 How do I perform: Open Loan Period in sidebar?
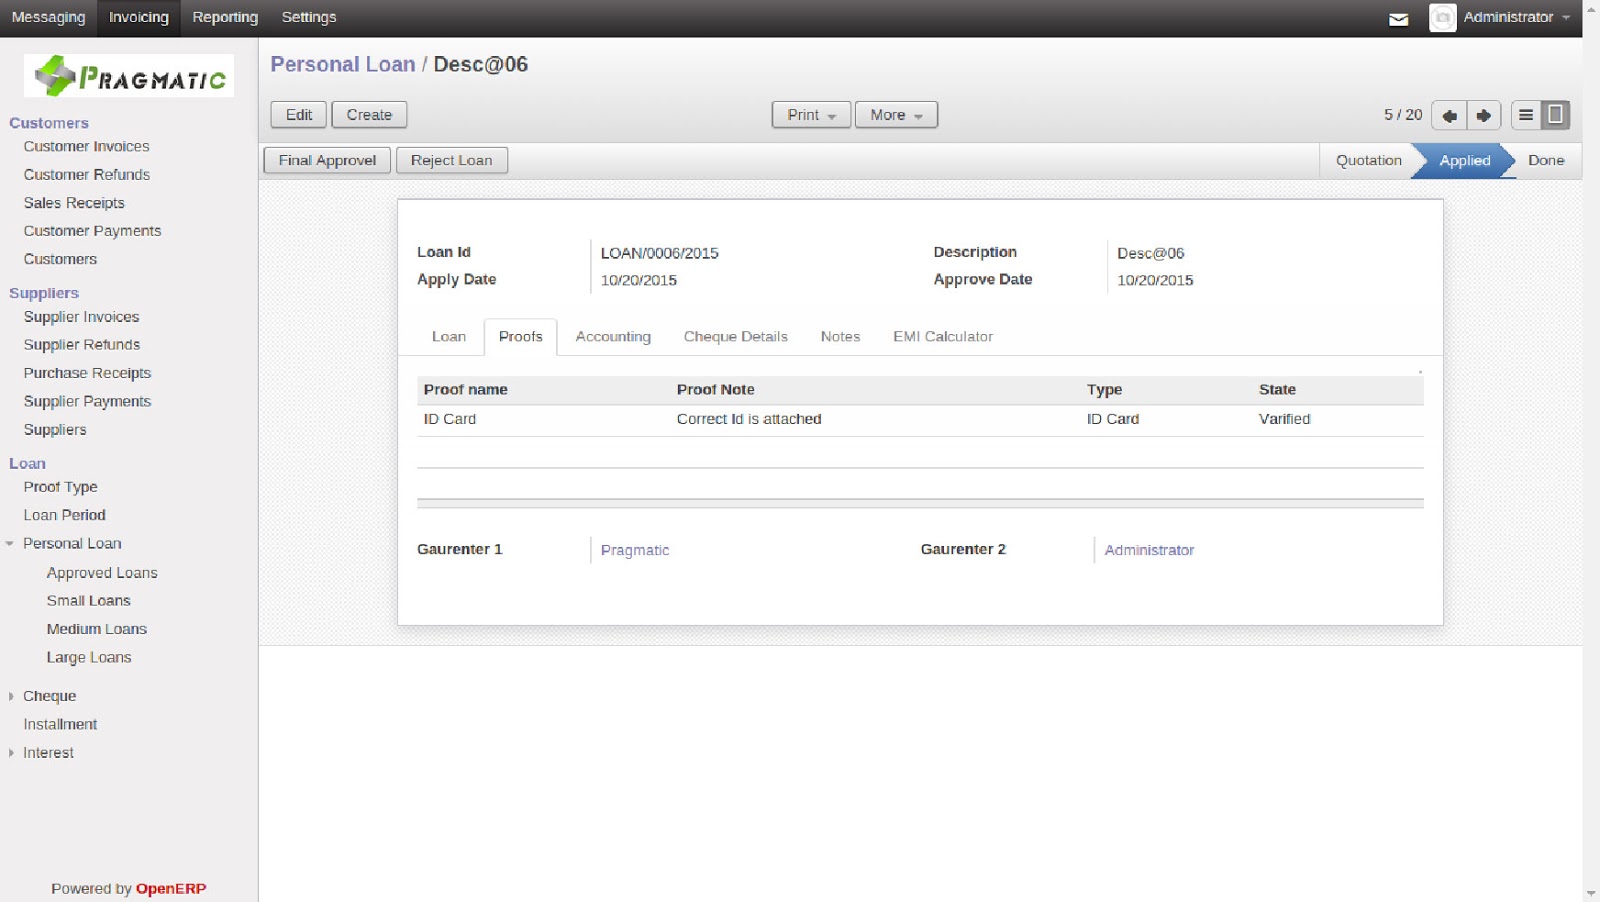(x=64, y=515)
